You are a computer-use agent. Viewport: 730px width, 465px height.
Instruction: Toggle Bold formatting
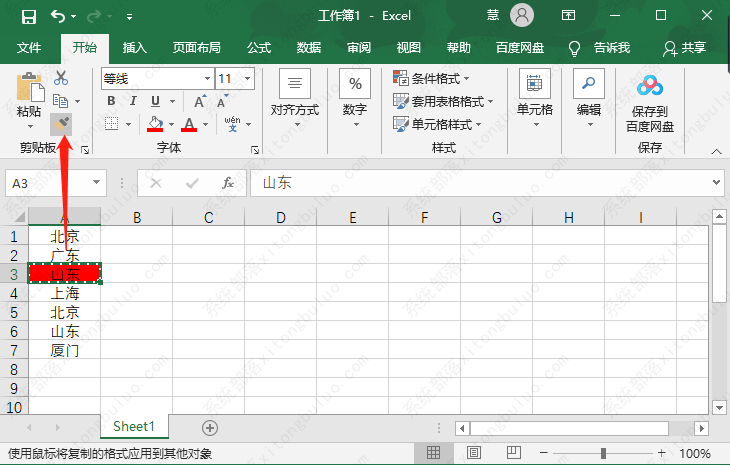111,101
